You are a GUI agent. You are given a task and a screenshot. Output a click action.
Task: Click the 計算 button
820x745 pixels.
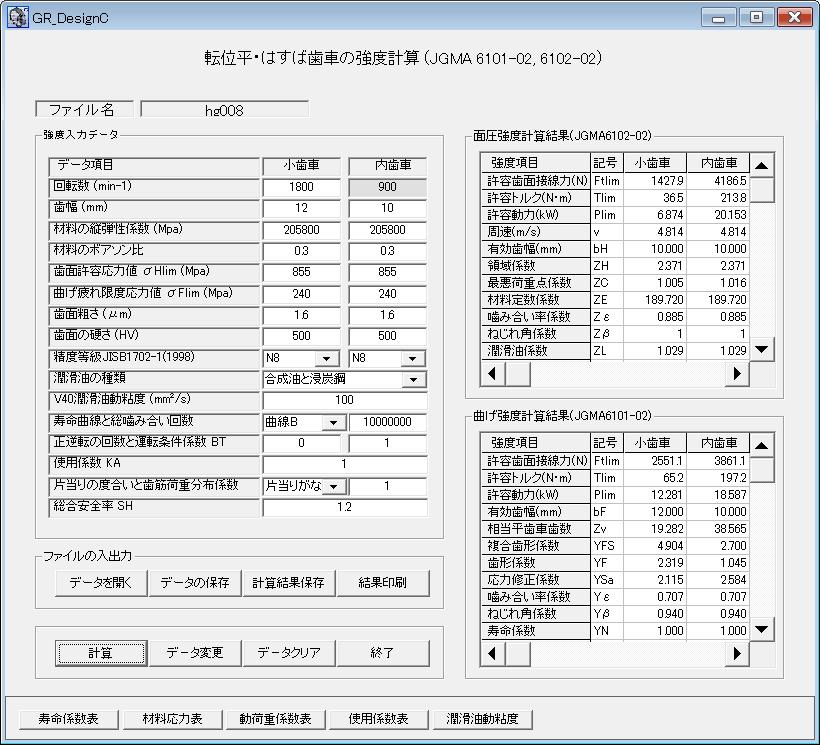99,653
